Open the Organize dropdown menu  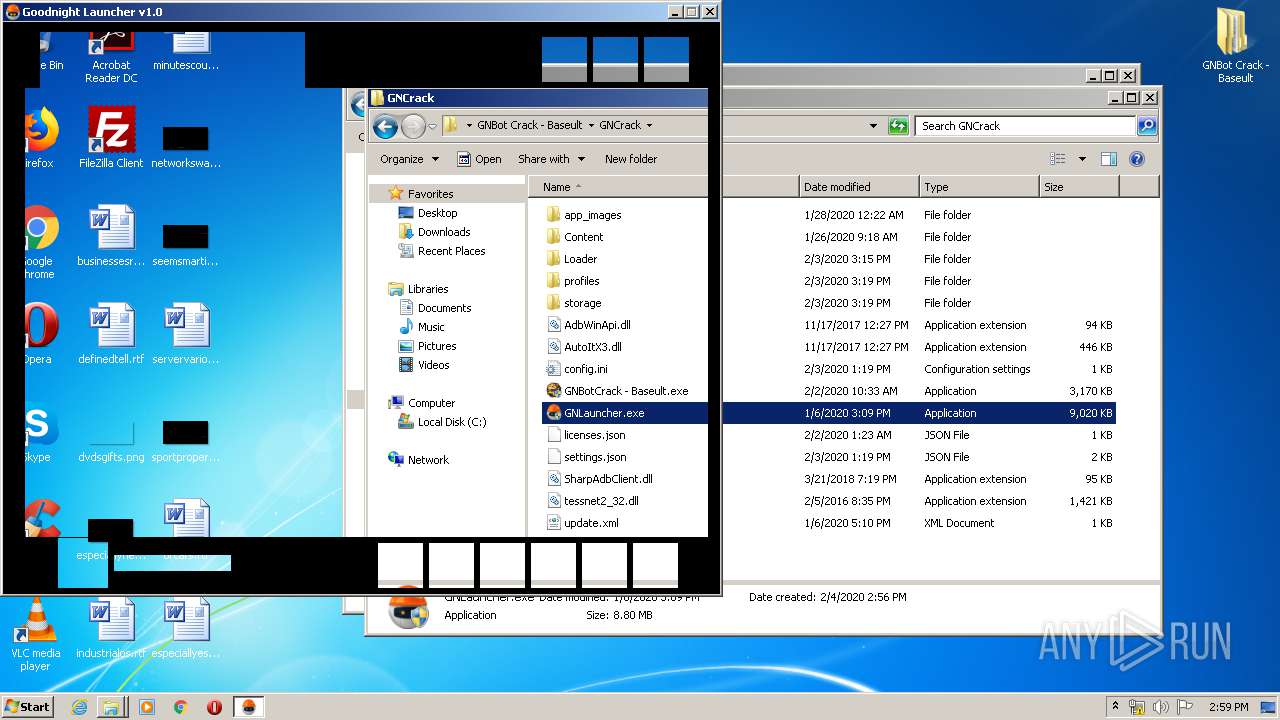pyautogui.click(x=409, y=159)
